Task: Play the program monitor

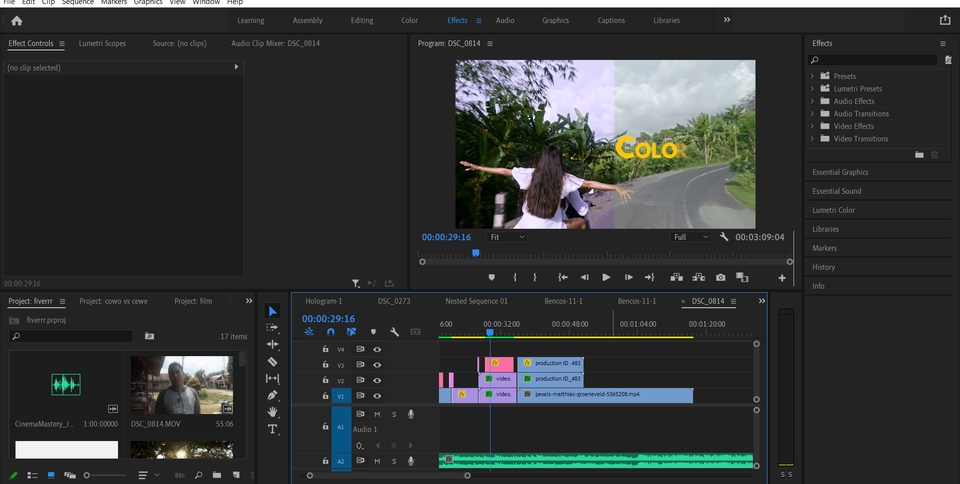Action: click(x=606, y=277)
